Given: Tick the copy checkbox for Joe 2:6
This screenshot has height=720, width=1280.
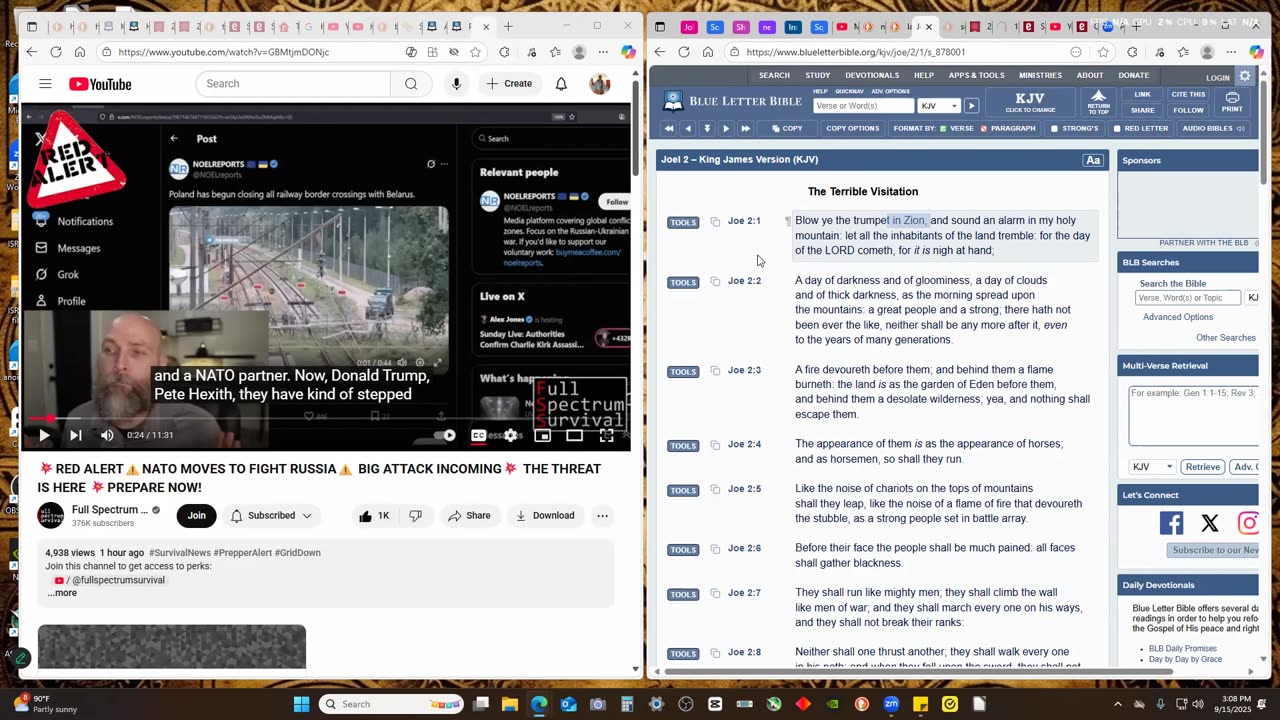Looking at the screenshot, I should click(x=715, y=549).
